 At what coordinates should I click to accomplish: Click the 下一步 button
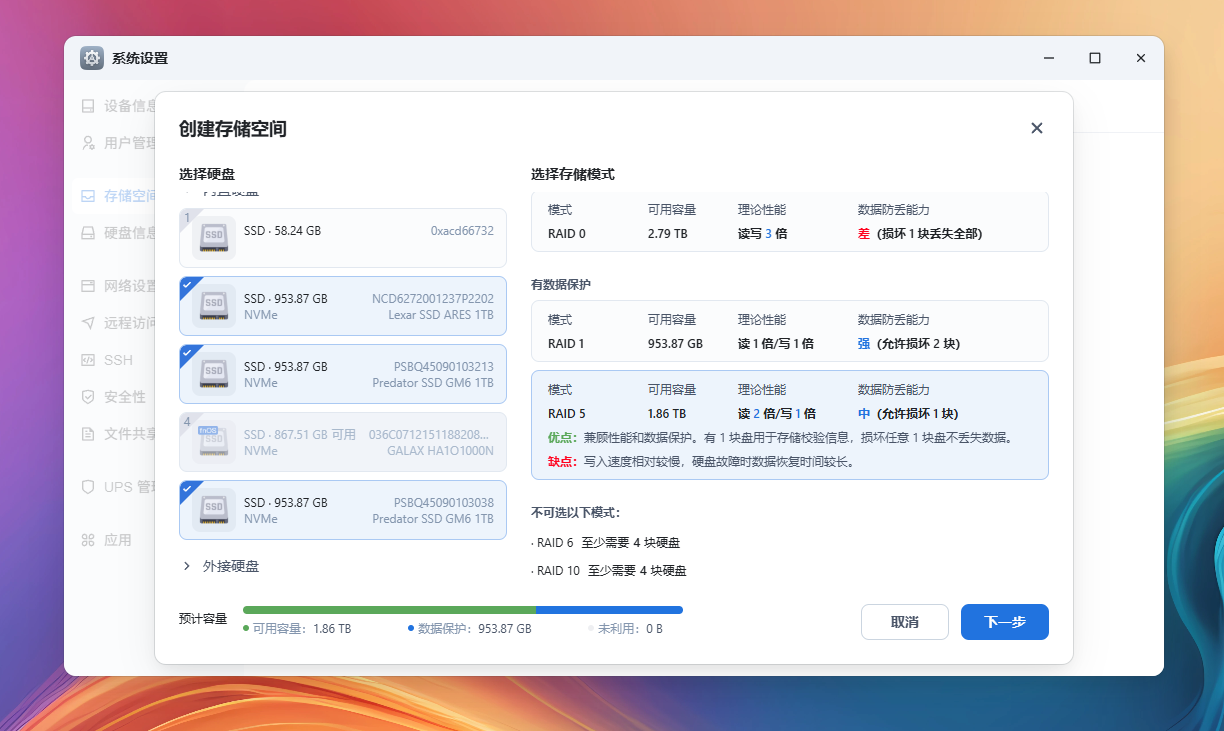coord(1004,622)
